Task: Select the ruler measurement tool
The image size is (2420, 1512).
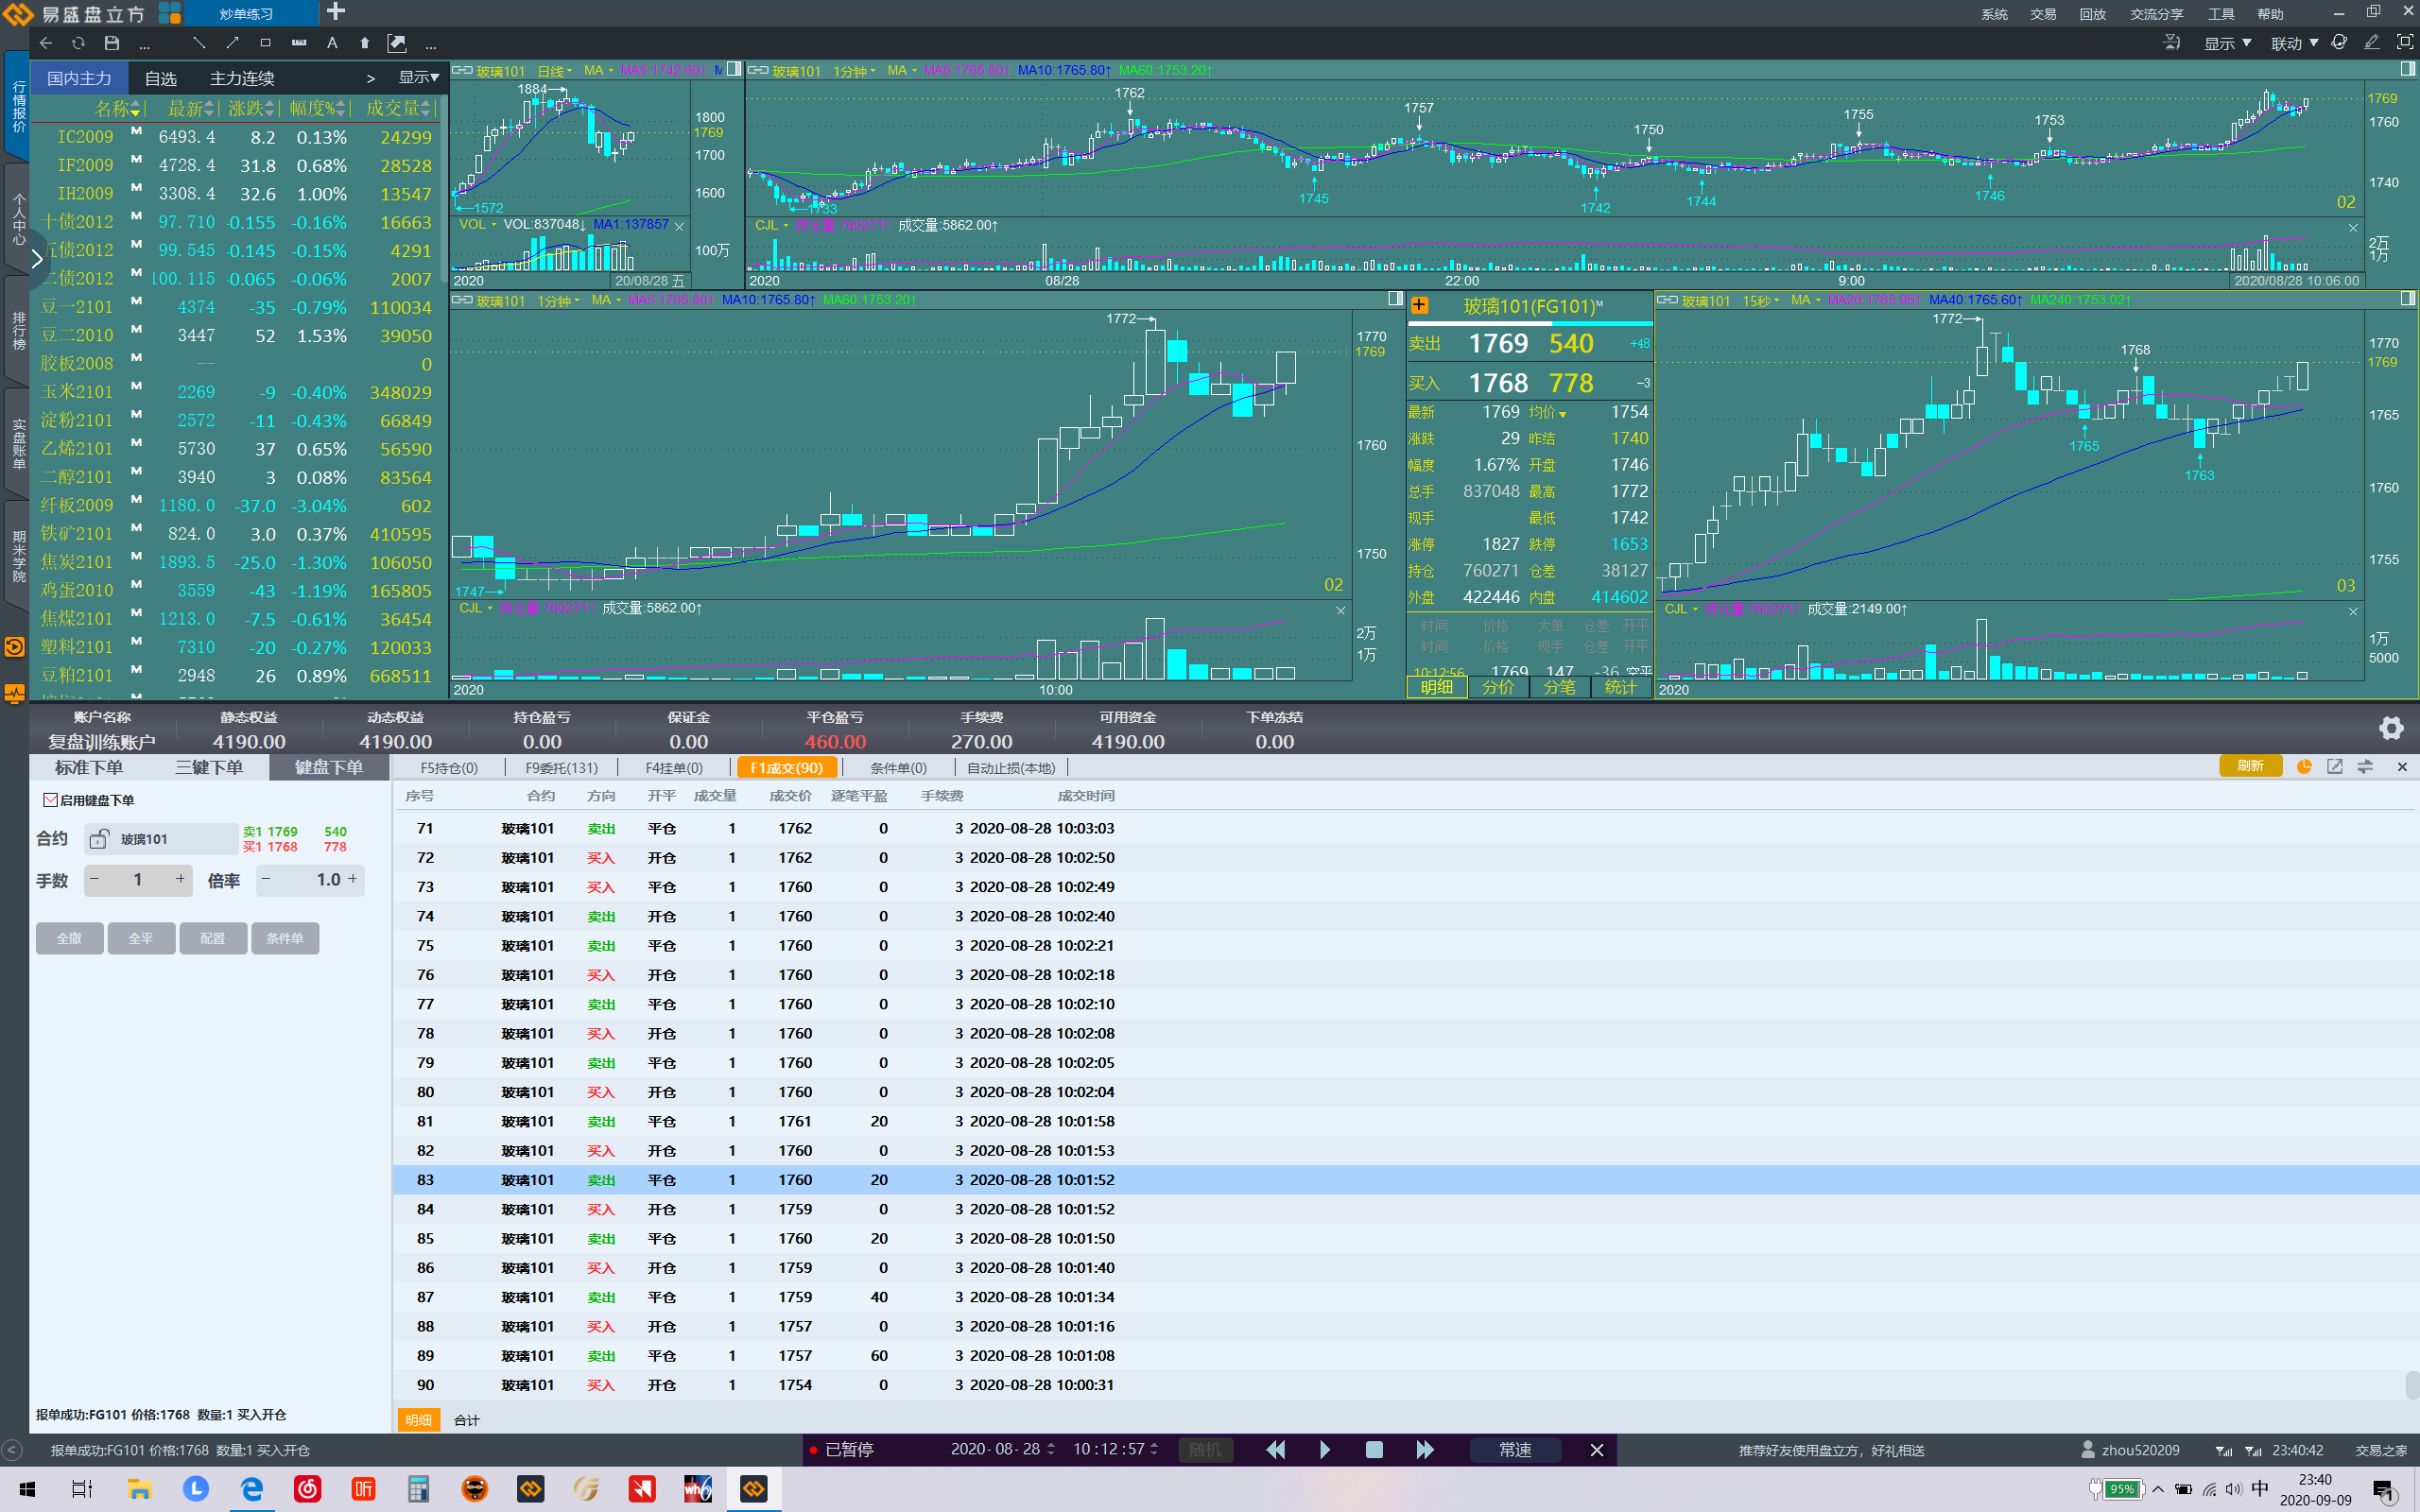Action: [x=298, y=43]
